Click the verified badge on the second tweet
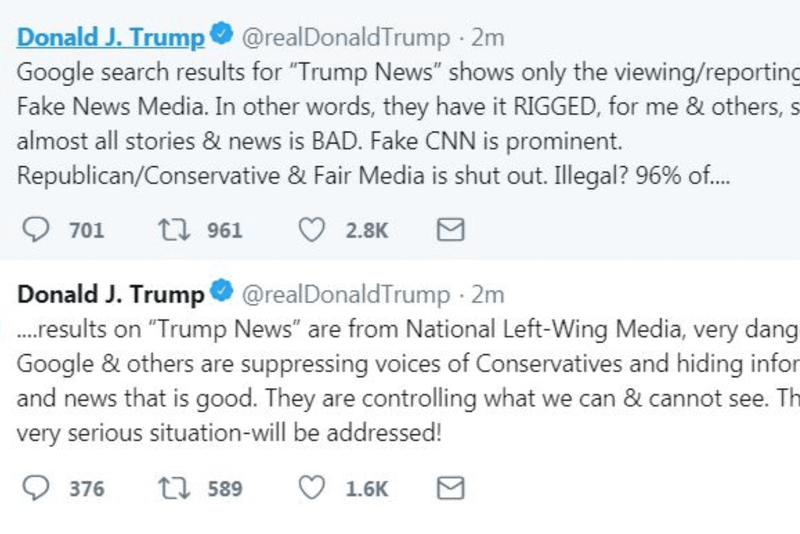 tap(221, 294)
